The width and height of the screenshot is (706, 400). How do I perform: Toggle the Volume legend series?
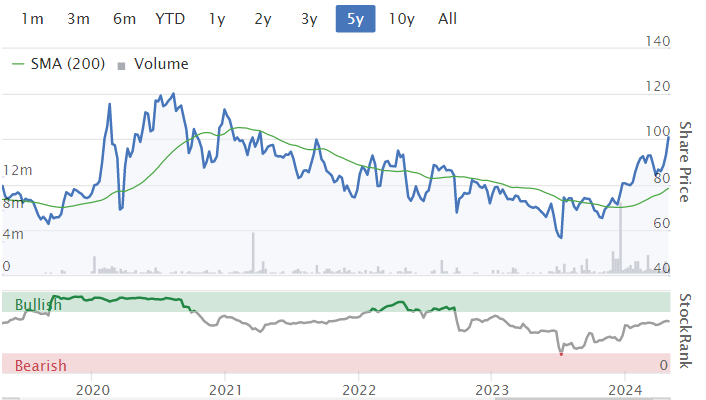click(153, 64)
